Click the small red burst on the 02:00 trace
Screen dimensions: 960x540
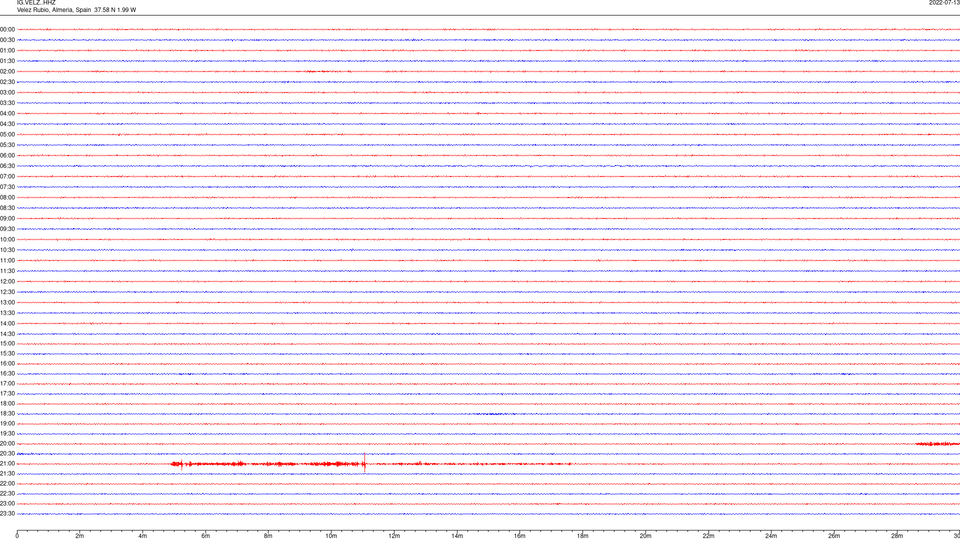point(318,72)
